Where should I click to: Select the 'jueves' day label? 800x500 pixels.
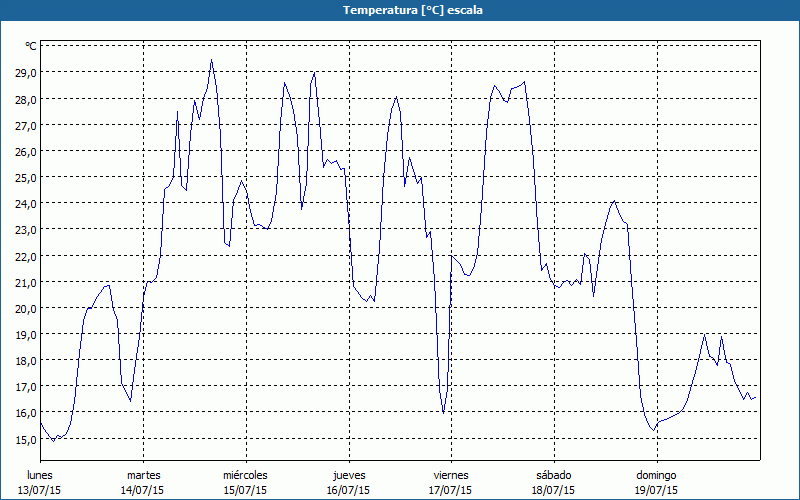click(x=348, y=475)
